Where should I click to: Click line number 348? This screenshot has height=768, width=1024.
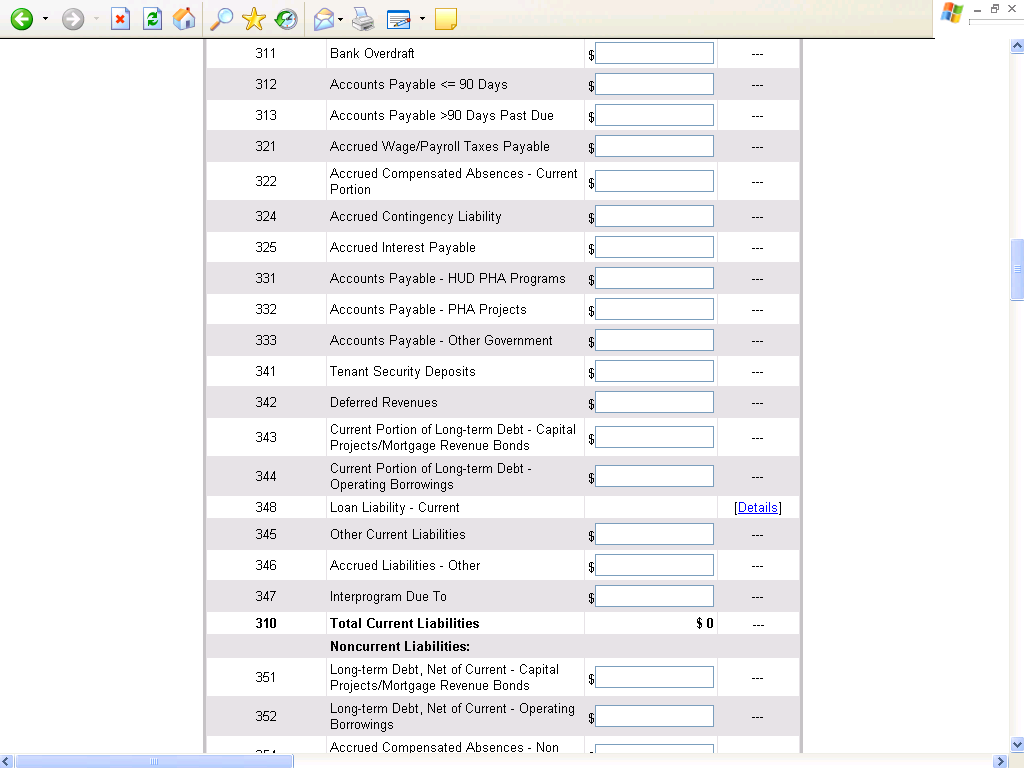click(266, 507)
